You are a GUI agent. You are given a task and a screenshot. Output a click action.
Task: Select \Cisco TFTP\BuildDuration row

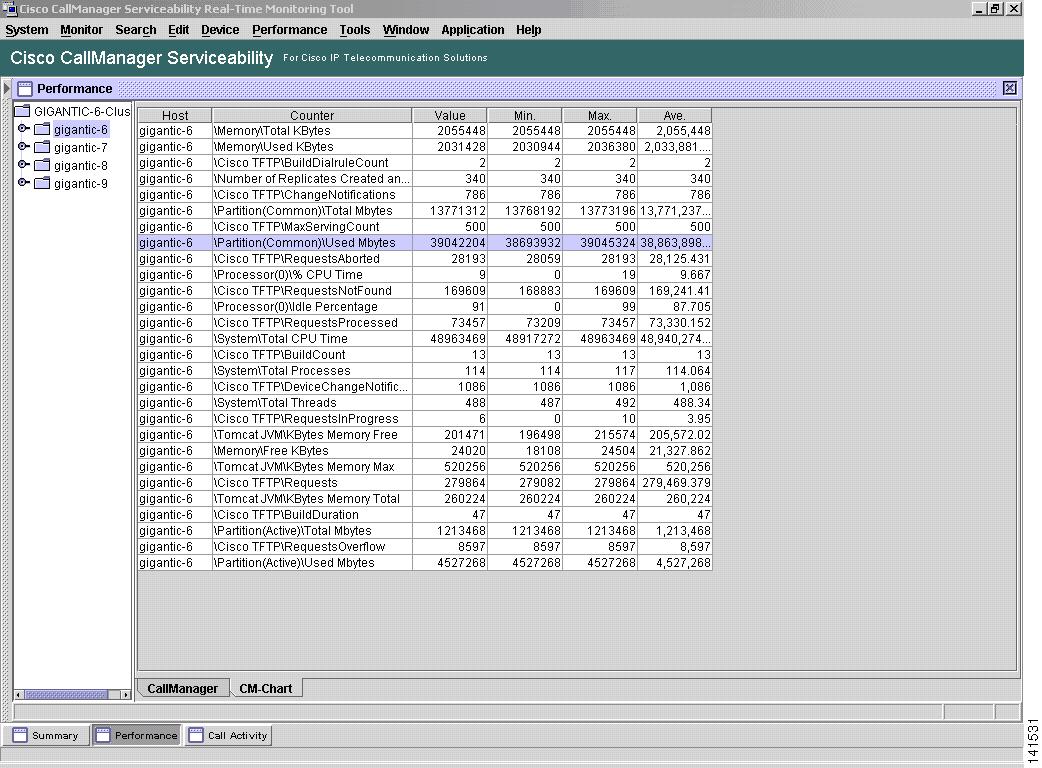(x=425, y=515)
